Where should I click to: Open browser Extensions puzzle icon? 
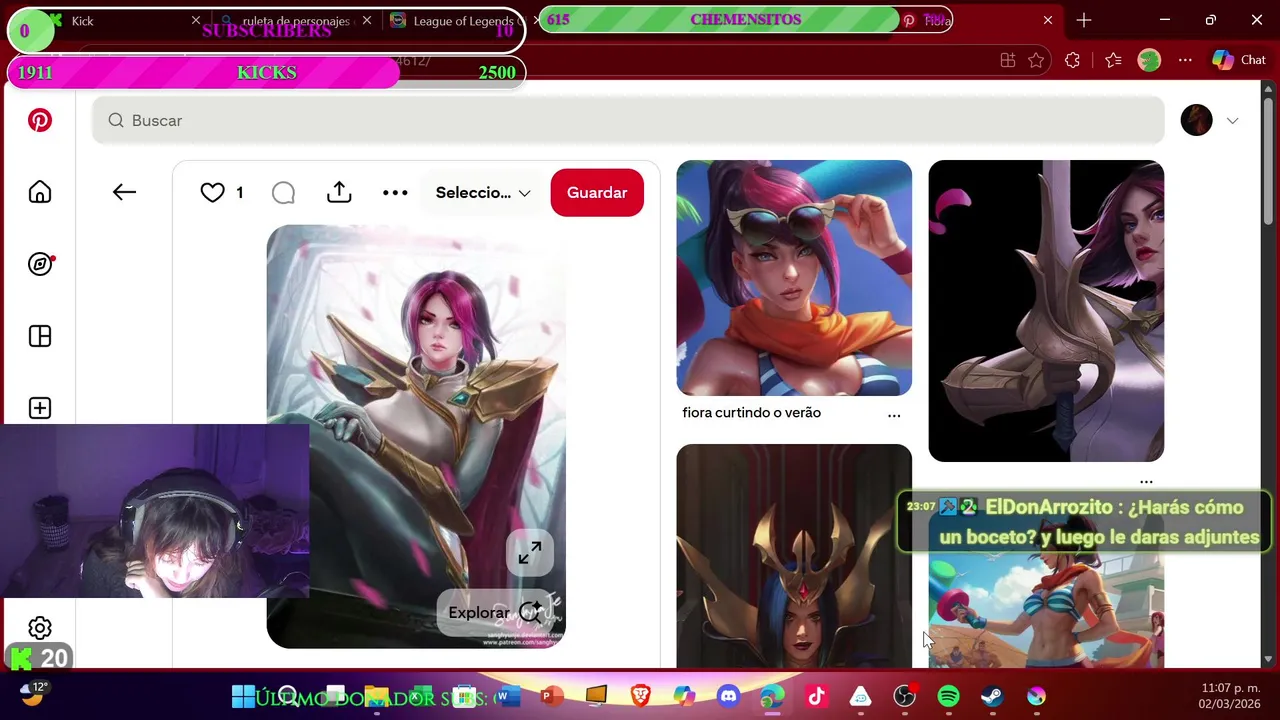coord(1072,60)
